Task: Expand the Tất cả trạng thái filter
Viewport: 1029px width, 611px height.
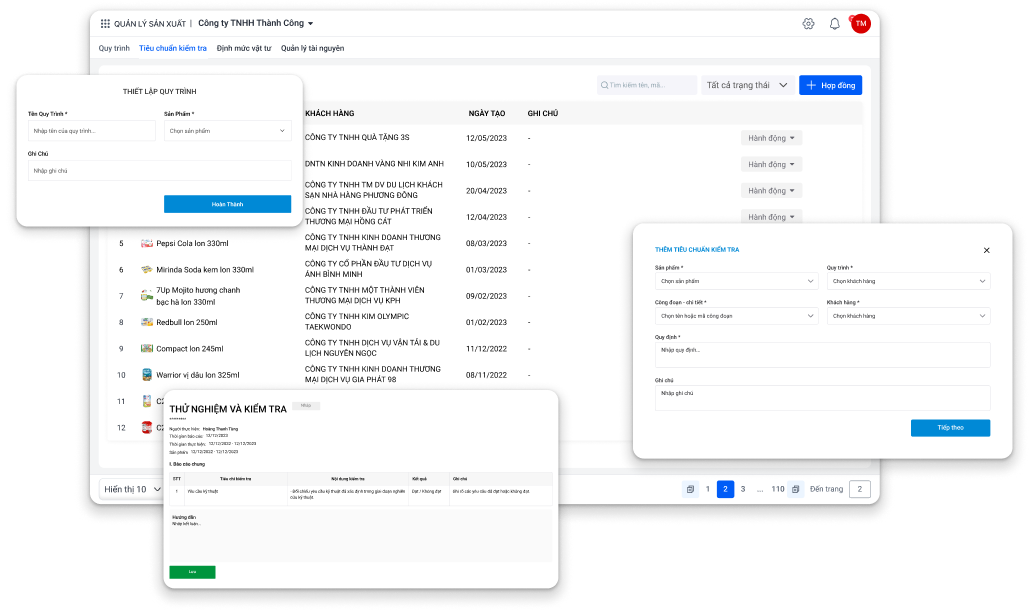Action: [x=748, y=86]
